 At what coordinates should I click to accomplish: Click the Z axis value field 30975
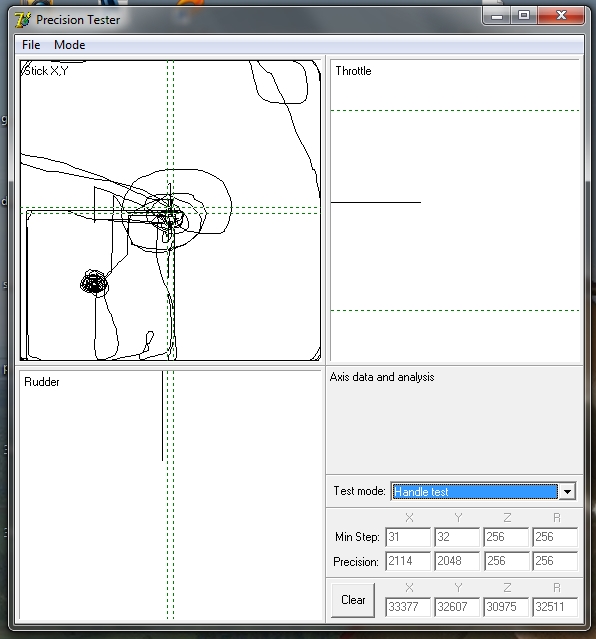click(506, 607)
